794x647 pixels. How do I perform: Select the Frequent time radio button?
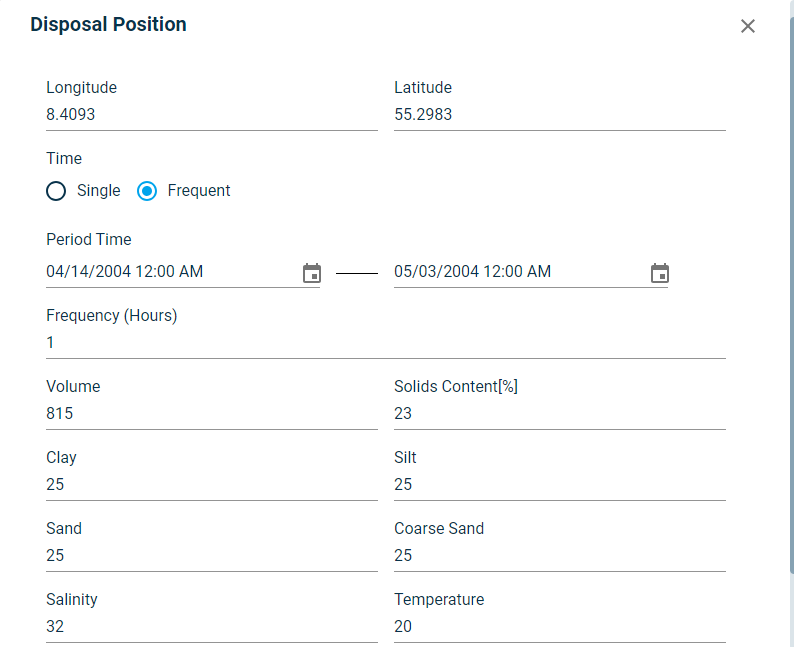click(x=147, y=191)
